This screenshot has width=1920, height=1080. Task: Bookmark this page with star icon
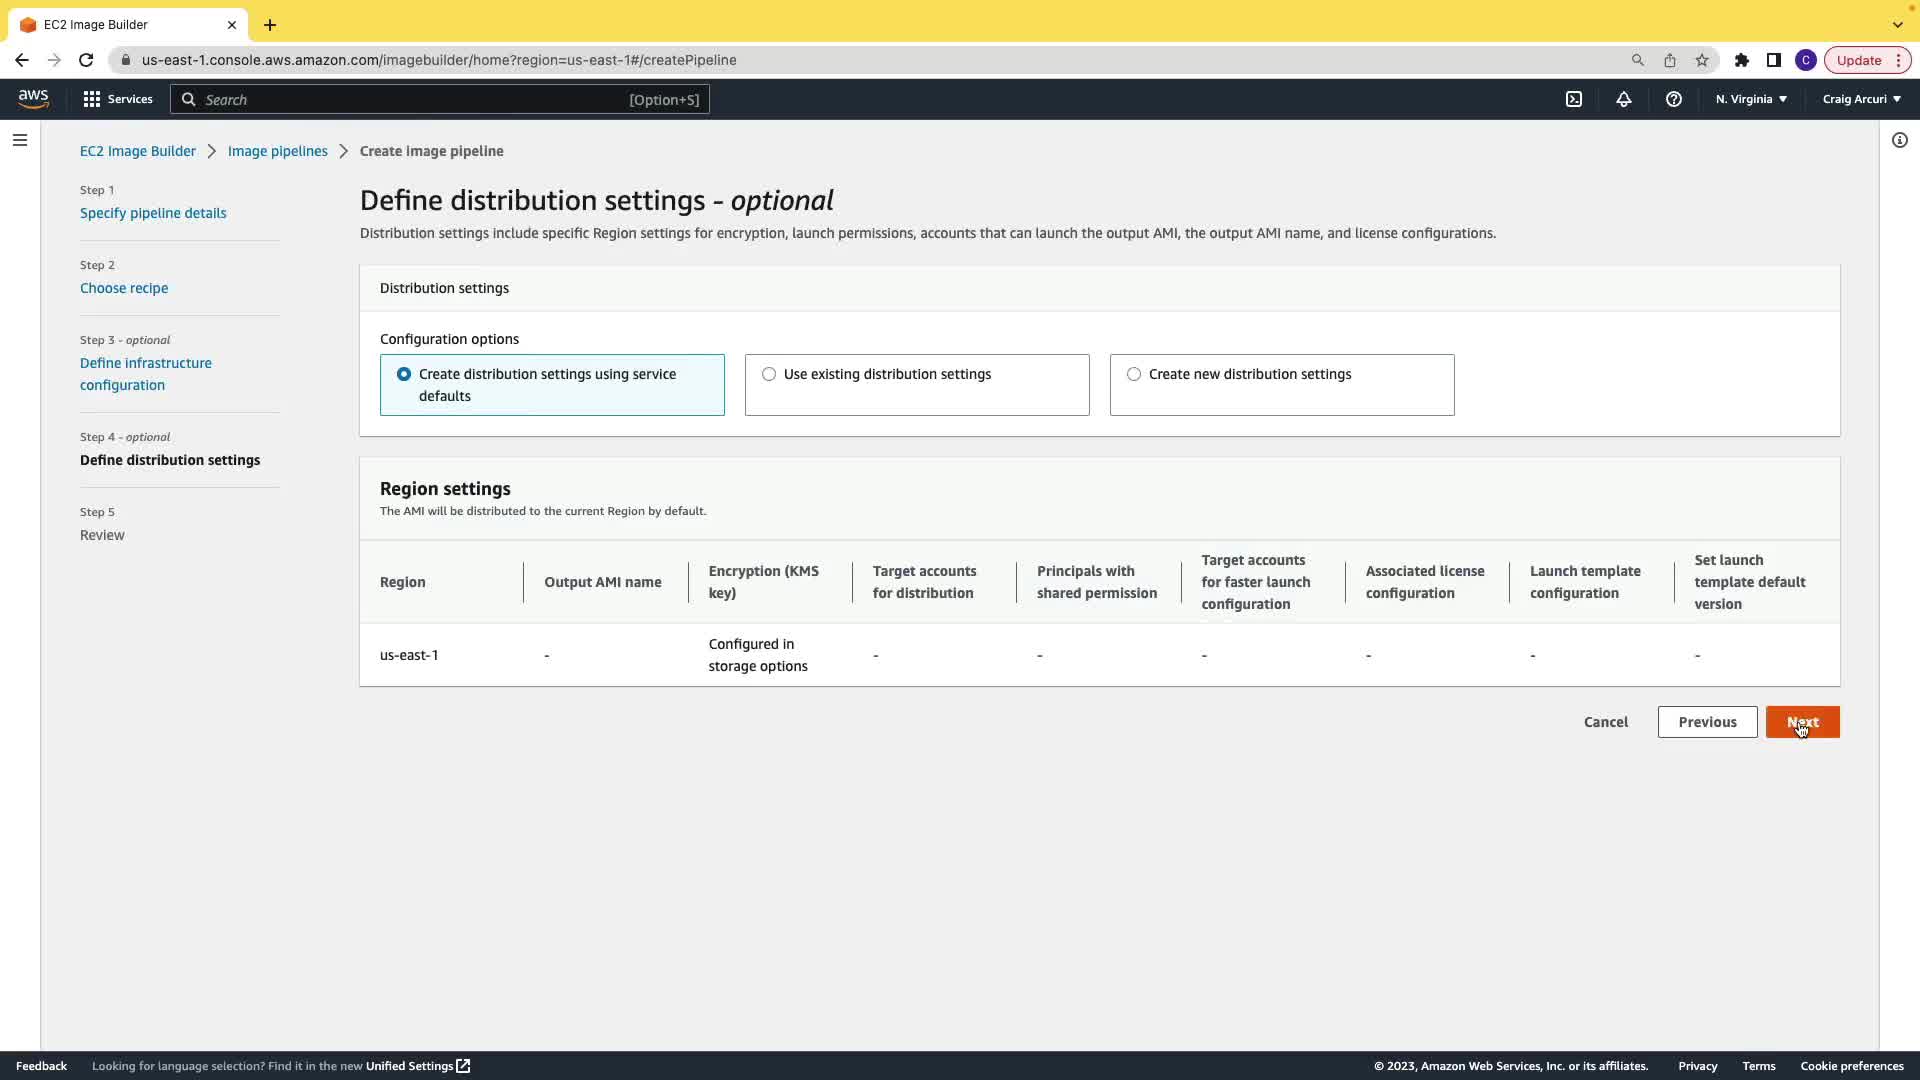pos(1702,60)
